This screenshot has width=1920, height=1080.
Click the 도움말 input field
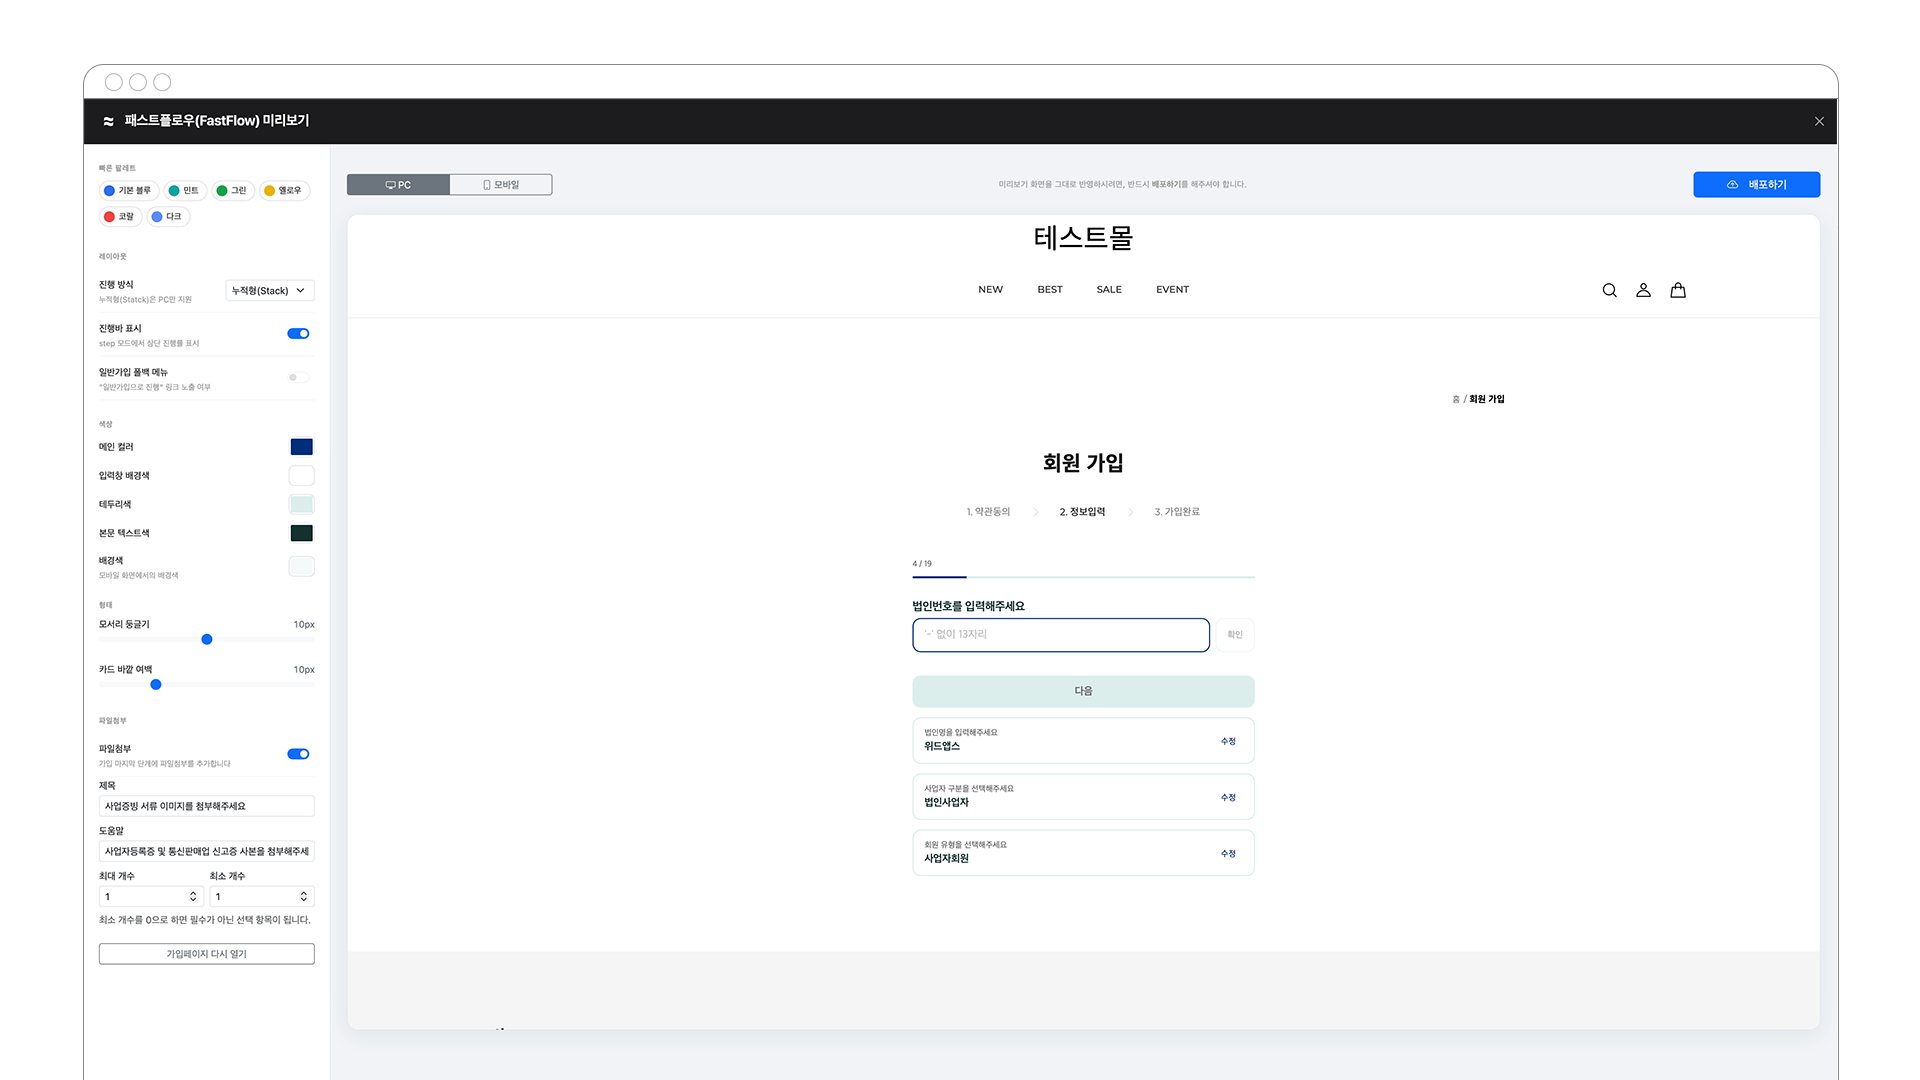[207, 852]
